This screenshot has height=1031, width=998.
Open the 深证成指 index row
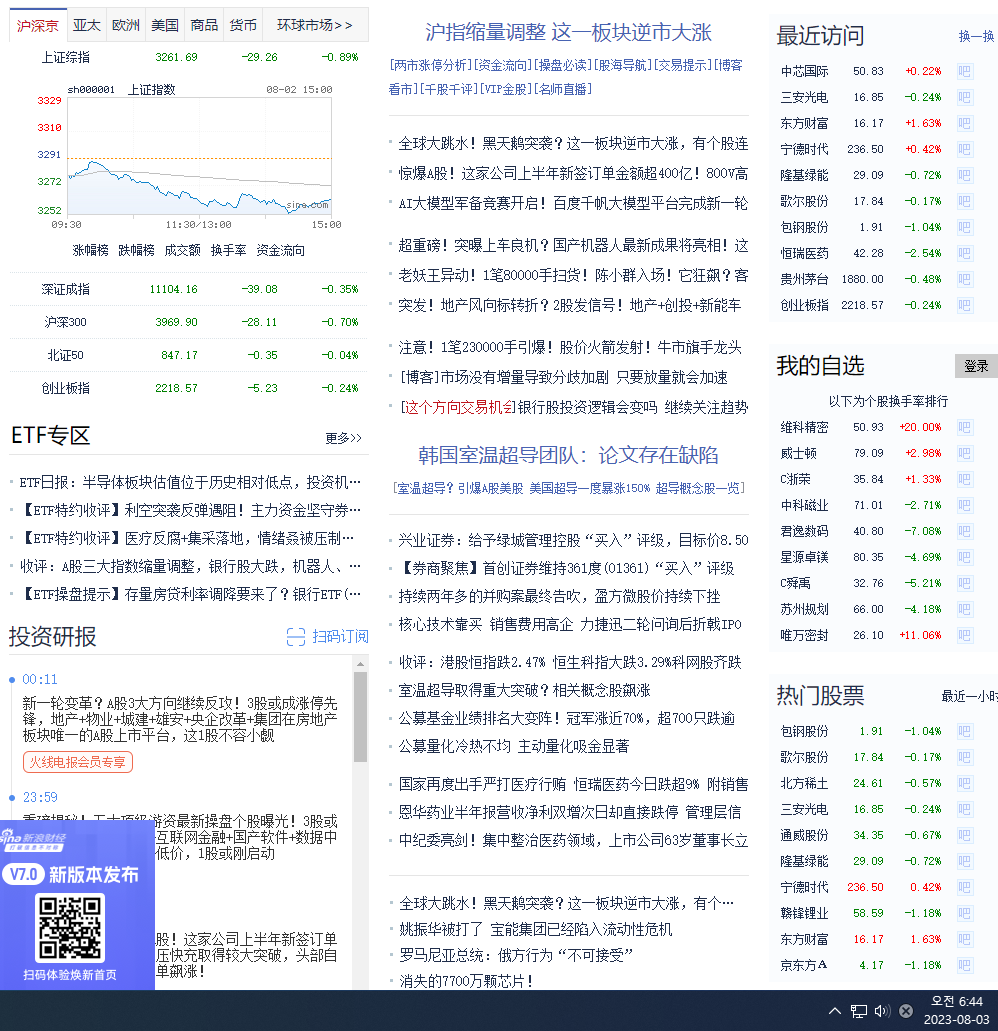pyautogui.click(x=189, y=289)
